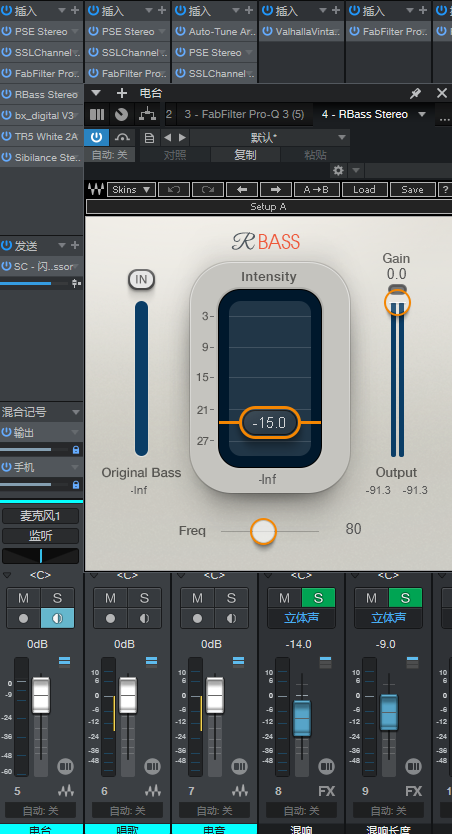Click the Waves undo arrow

tap(174, 189)
